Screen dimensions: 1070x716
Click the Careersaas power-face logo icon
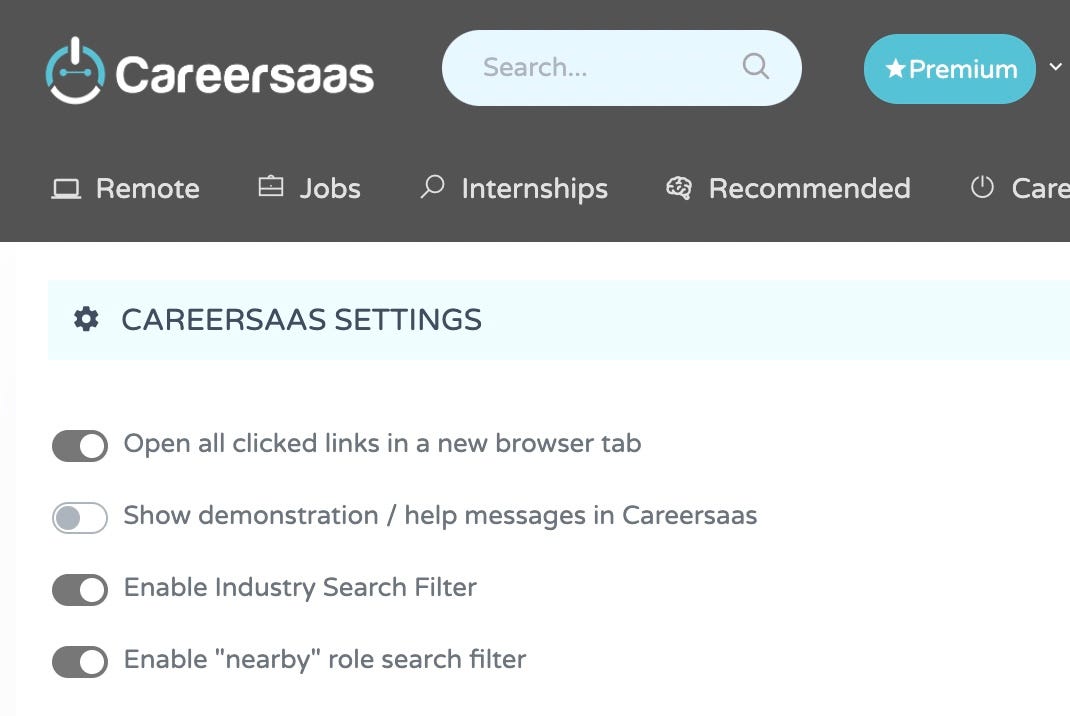click(x=75, y=70)
